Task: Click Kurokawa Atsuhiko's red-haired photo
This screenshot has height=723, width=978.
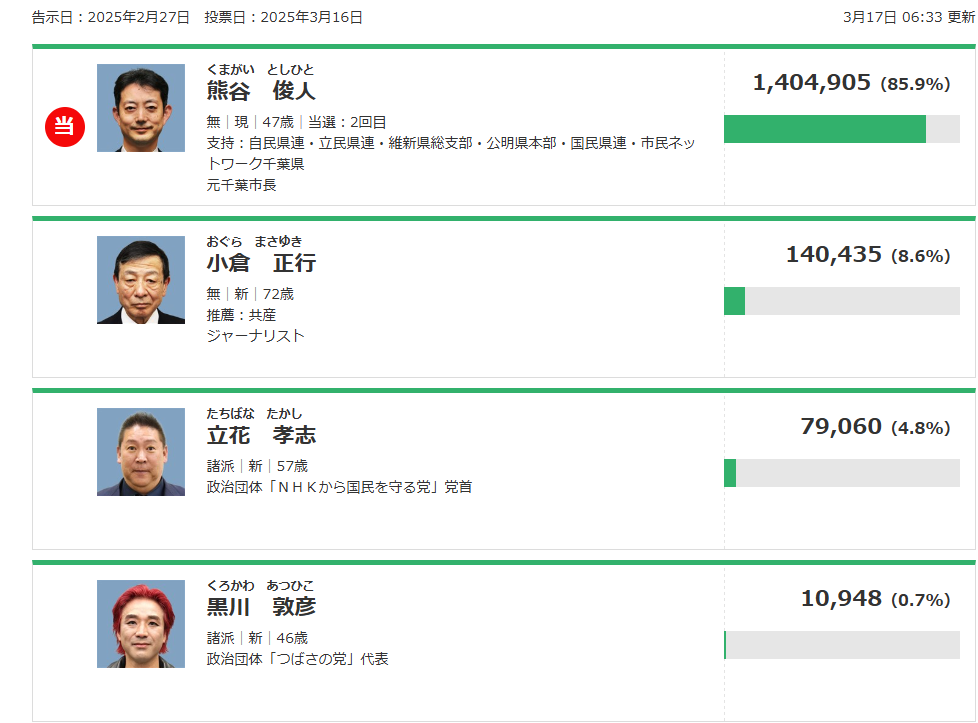Action: (x=141, y=624)
